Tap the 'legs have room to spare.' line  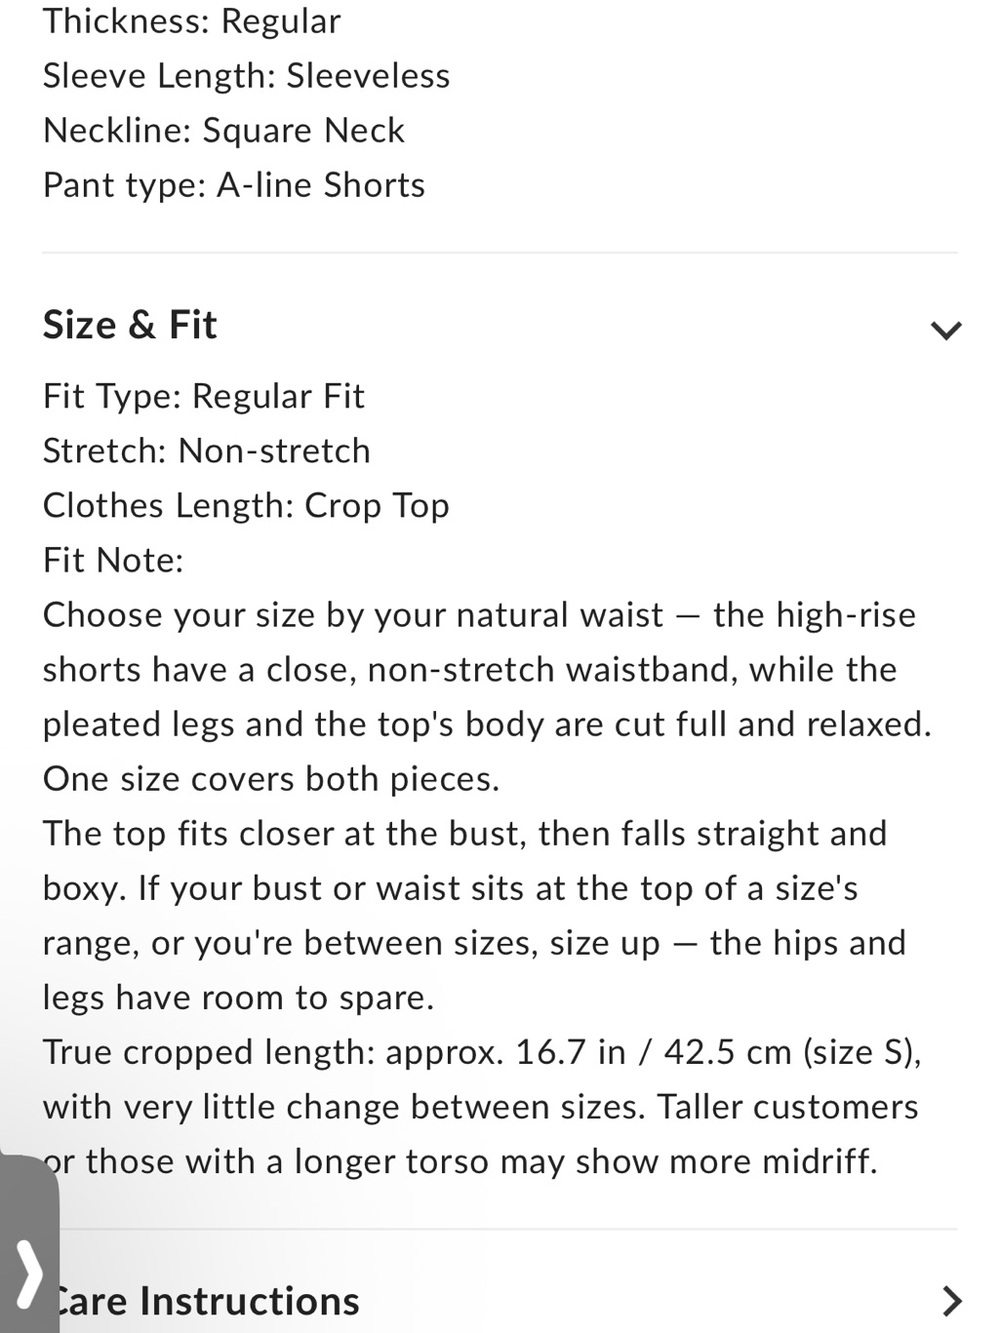tap(238, 998)
